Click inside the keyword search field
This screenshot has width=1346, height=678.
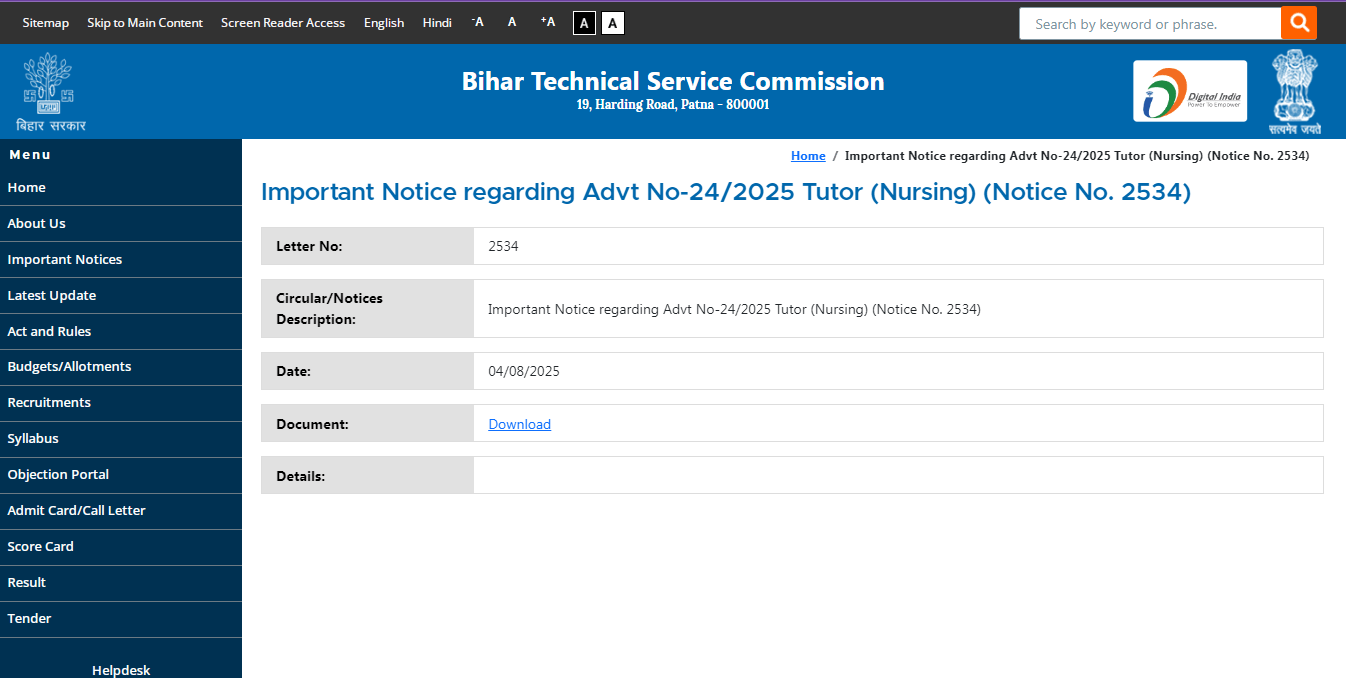pyautogui.click(x=1140, y=22)
